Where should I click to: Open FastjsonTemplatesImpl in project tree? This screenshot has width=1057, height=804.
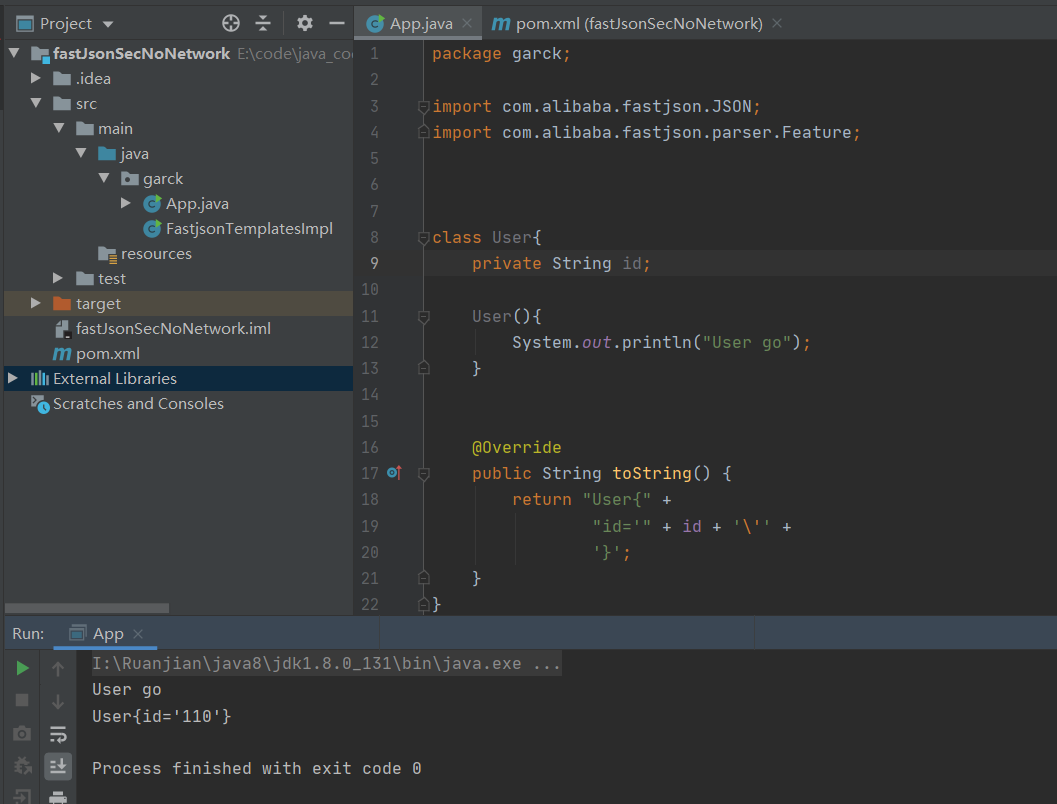pyautogui.click(x=248, y=229)
